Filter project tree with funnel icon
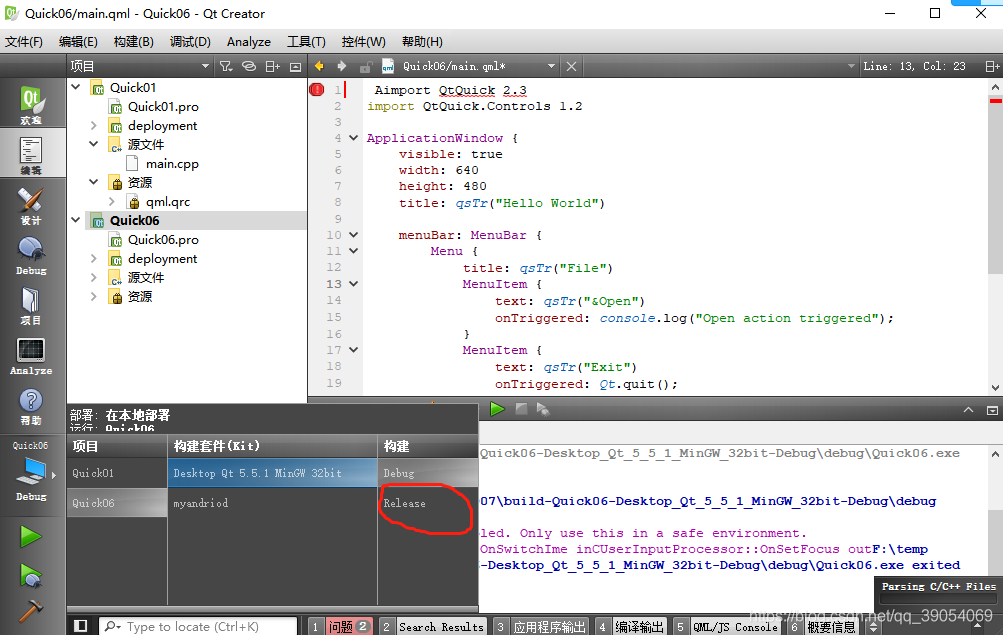The image size is (1003, 635). [226, 67]
